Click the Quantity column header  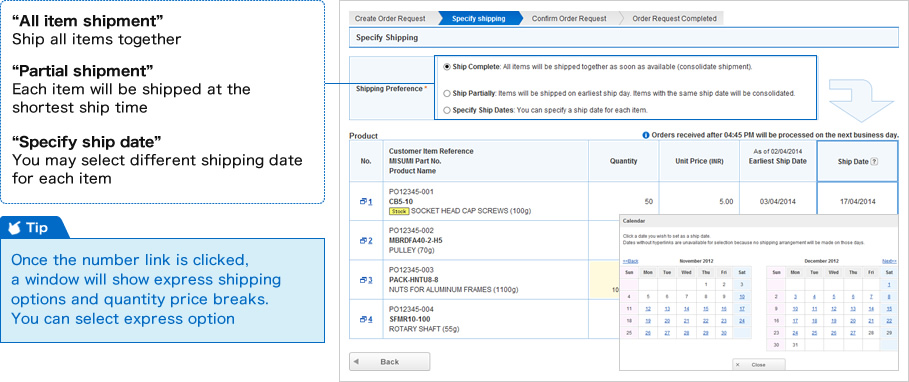click(x=624, y=161)
